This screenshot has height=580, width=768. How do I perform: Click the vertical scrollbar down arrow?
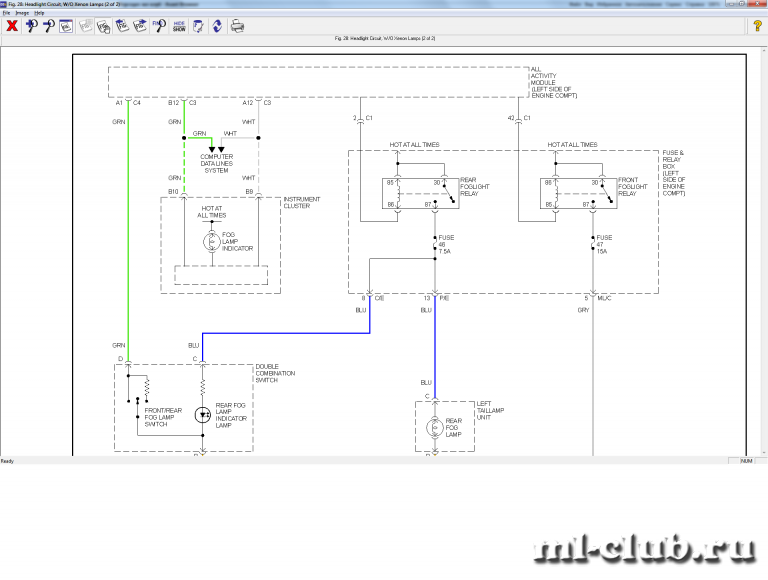click(x=762, y=451)
